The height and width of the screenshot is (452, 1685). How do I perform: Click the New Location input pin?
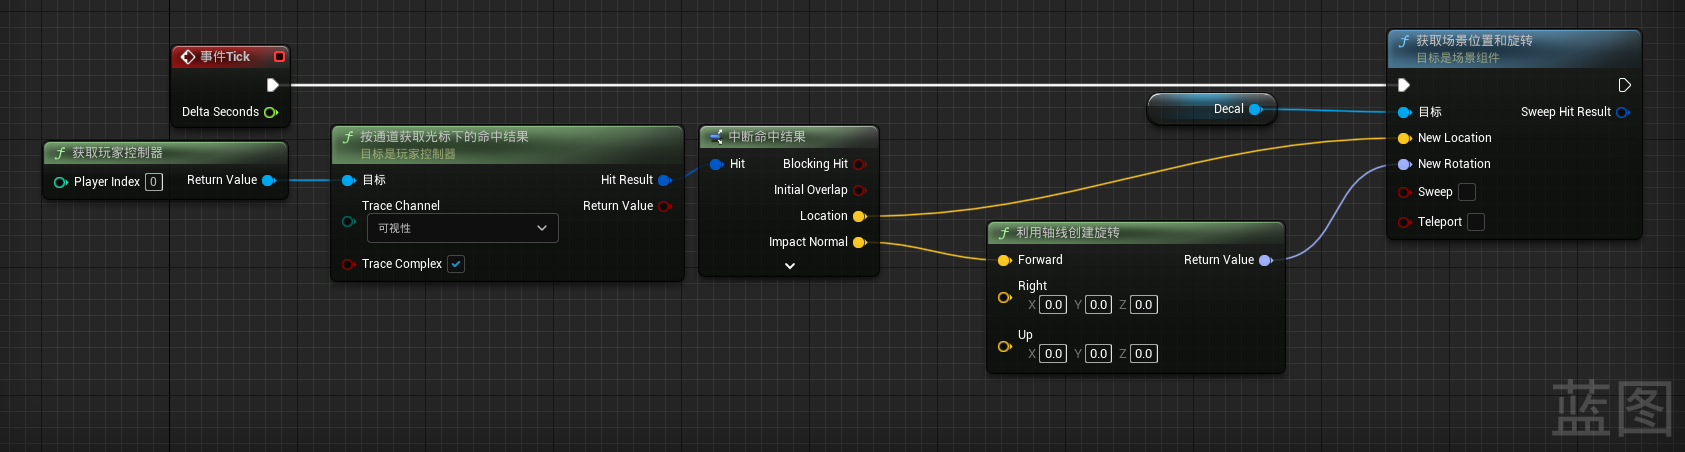1404,138
